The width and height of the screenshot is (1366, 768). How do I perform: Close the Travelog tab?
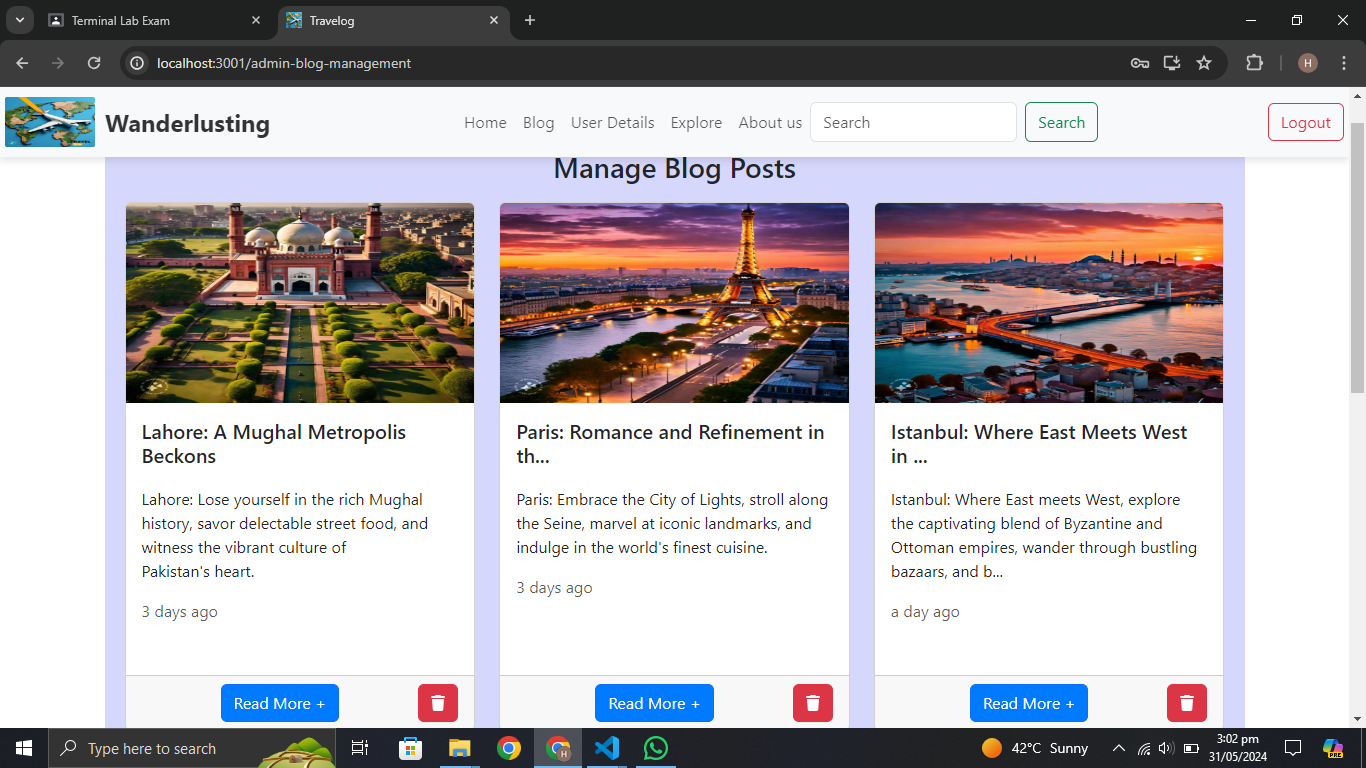click(494, 20)
